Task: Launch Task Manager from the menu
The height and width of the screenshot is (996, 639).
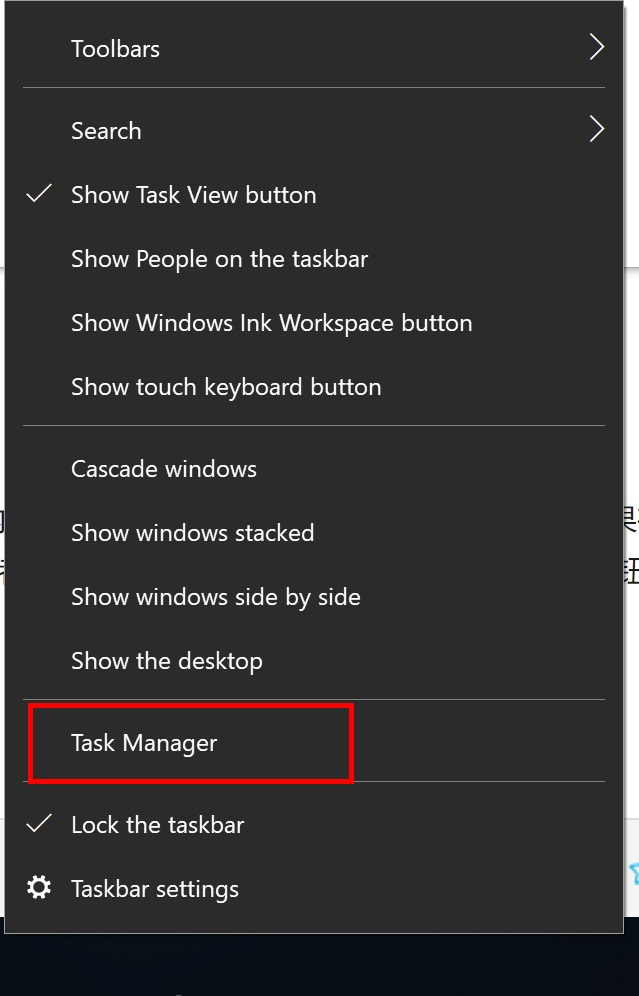Action: coord(144,743)
